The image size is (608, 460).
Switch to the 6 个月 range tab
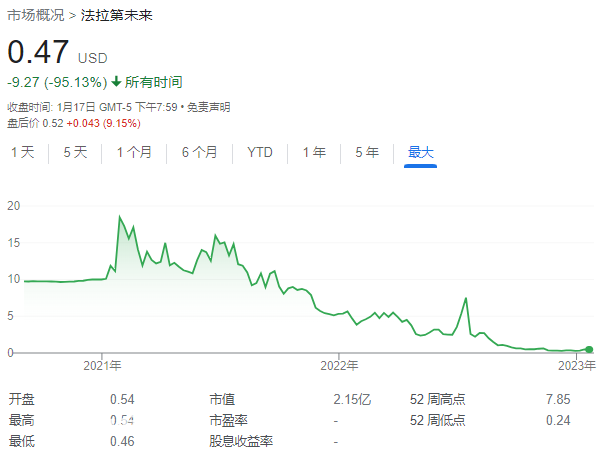click(199, 152)
